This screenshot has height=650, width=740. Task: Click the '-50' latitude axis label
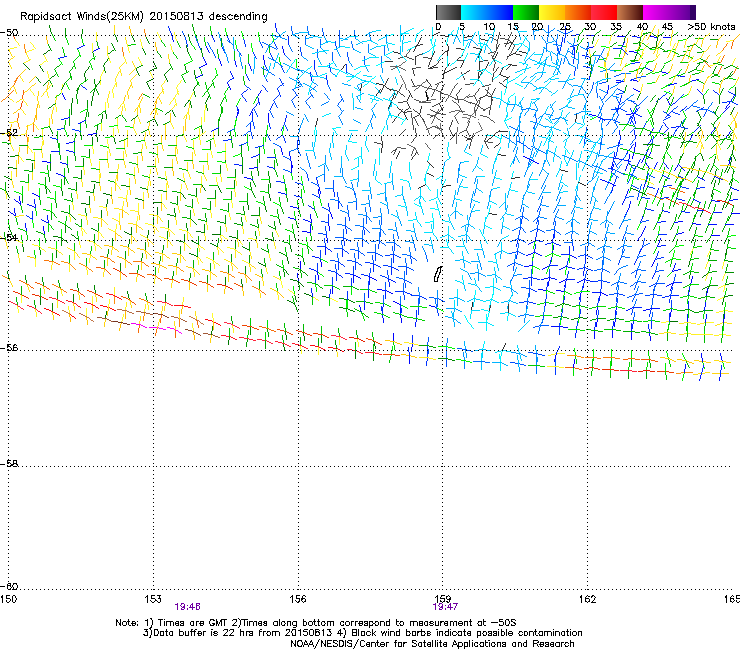pyautogui.click(x=9, y=33)
